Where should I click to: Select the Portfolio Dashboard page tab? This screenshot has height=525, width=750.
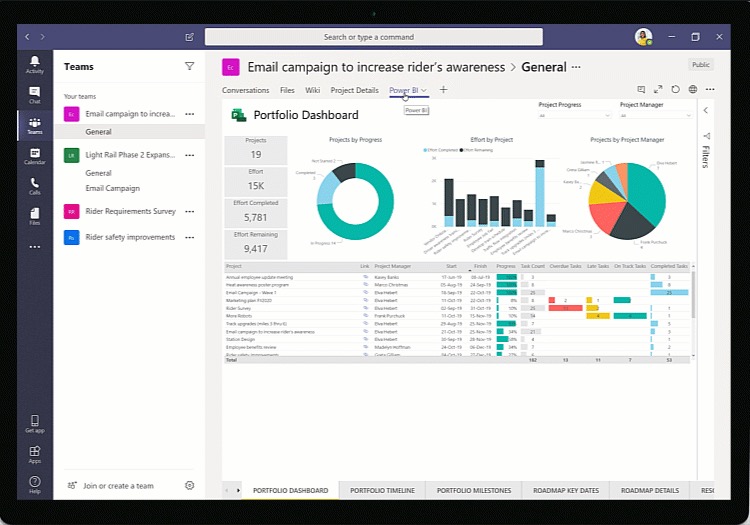coord(290,491)
